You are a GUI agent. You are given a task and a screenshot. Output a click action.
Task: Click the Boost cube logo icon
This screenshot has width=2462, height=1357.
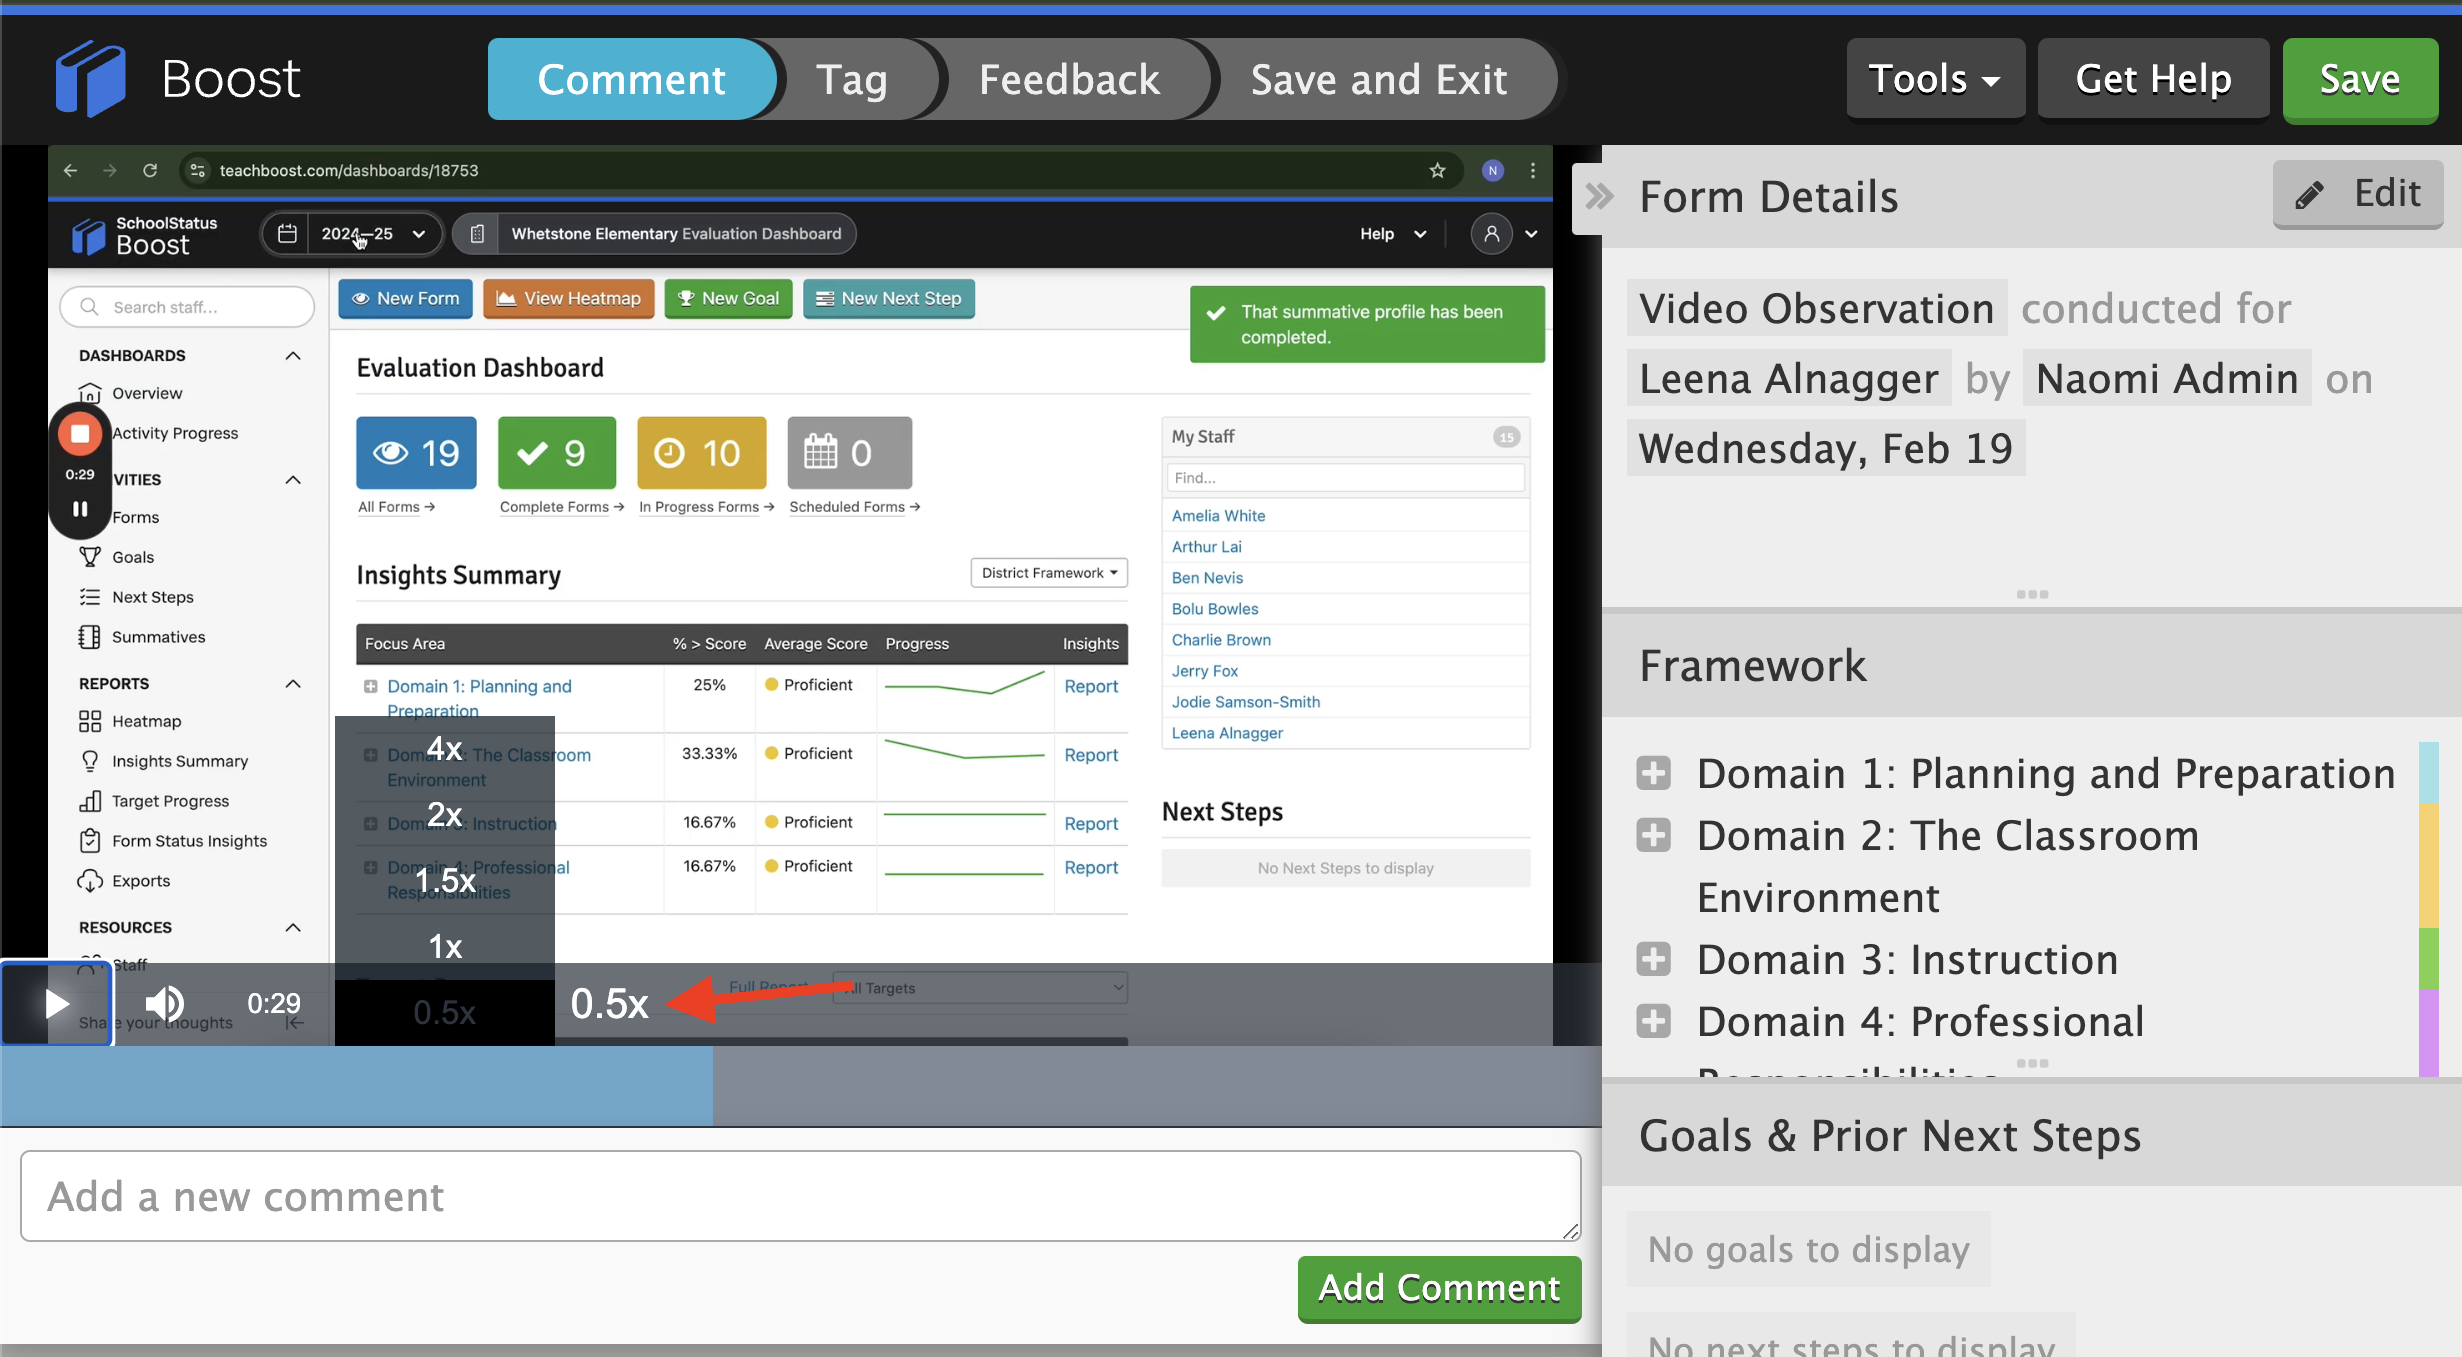(x=90, y=78)
